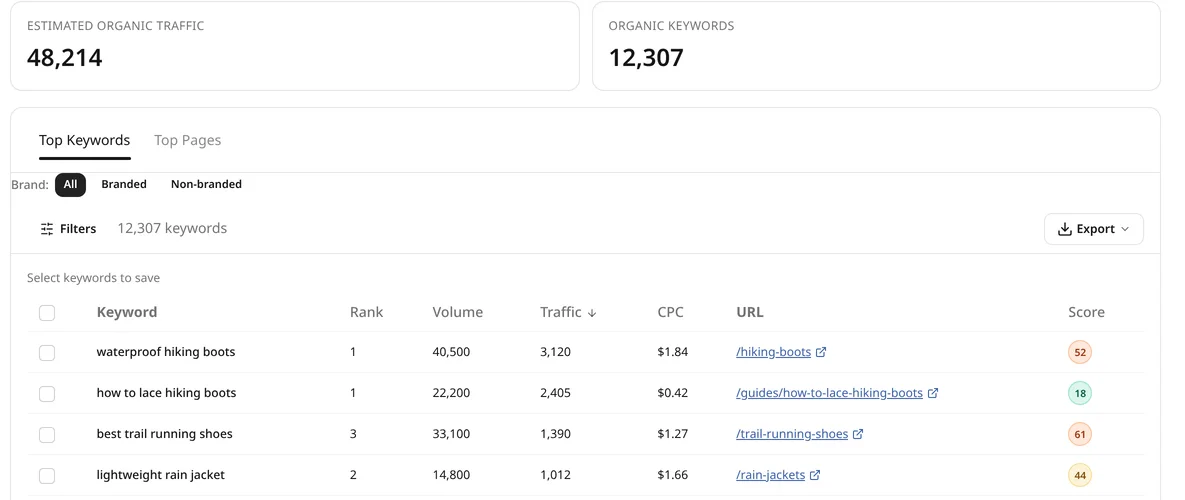The height and width of the screenshot is (500, 1185).
Task: Open external link icon beside /rain-jackets
Action: 815,475
